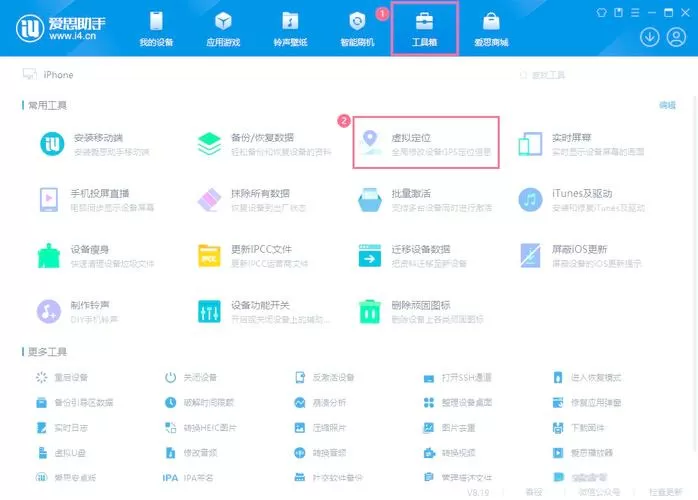Screen dimensions: 698x500
Task: Open 下载固件 tool
Action: [x=579, y=428]
